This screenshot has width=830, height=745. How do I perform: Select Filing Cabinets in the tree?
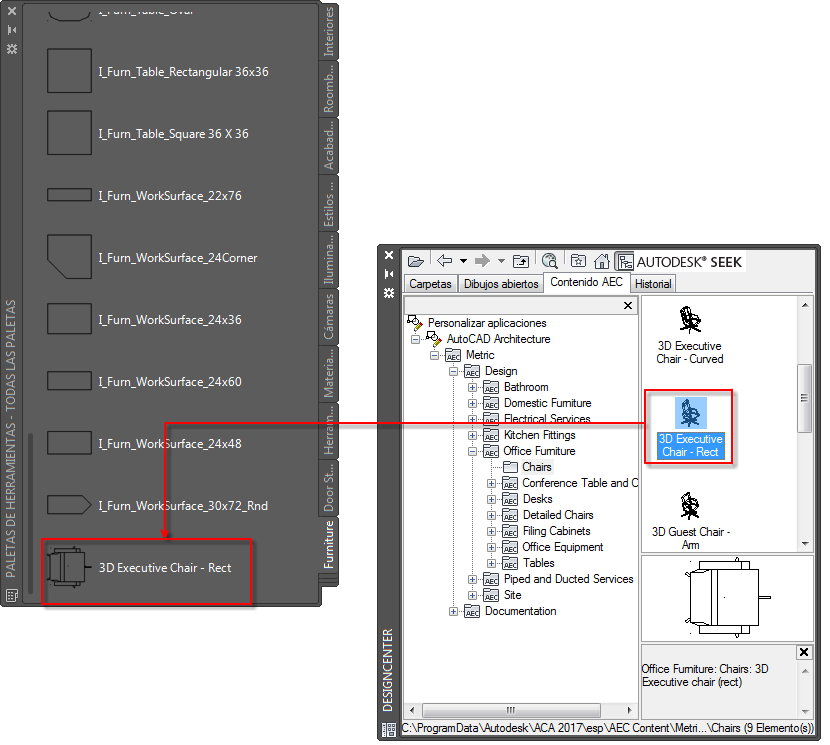(556, 531)
